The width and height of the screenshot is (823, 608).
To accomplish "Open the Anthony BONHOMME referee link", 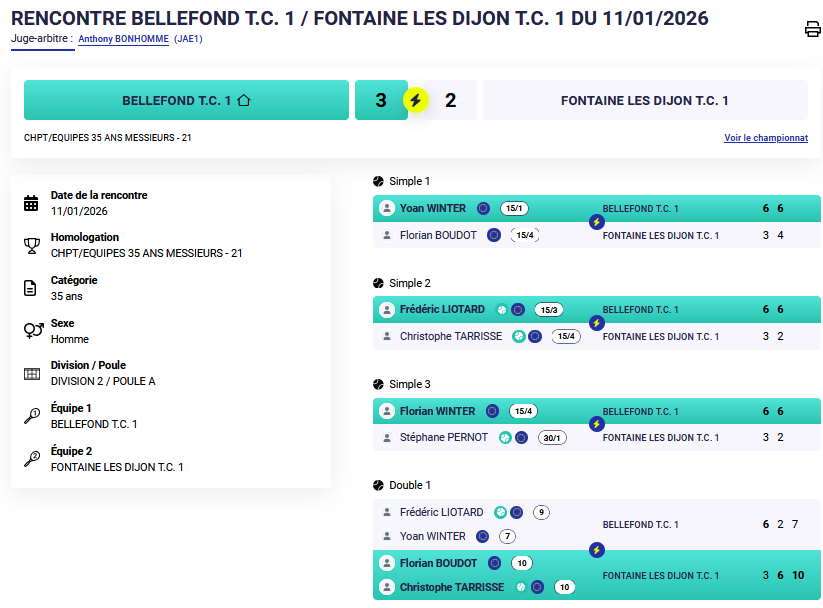I will pos(124,39).
